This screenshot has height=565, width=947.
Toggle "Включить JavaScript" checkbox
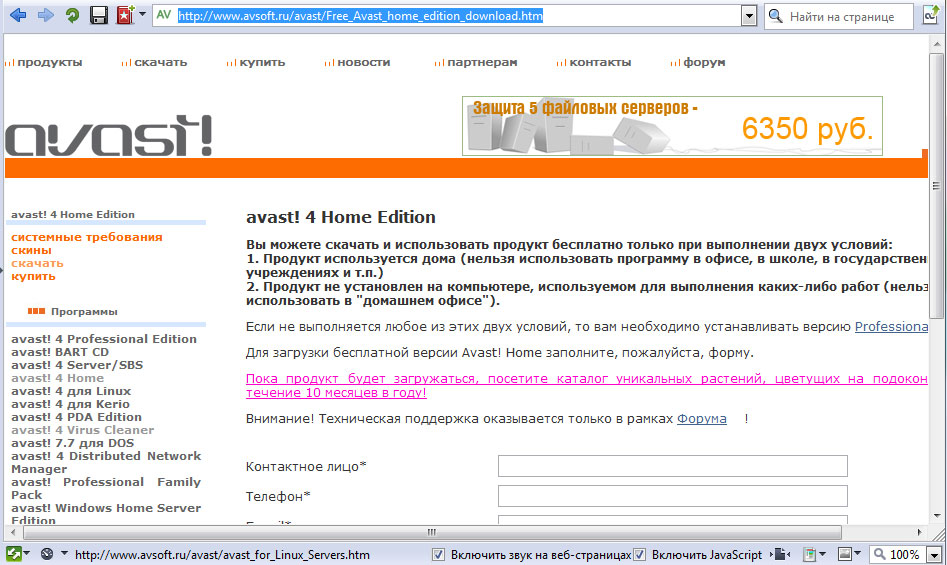[640, 554]
